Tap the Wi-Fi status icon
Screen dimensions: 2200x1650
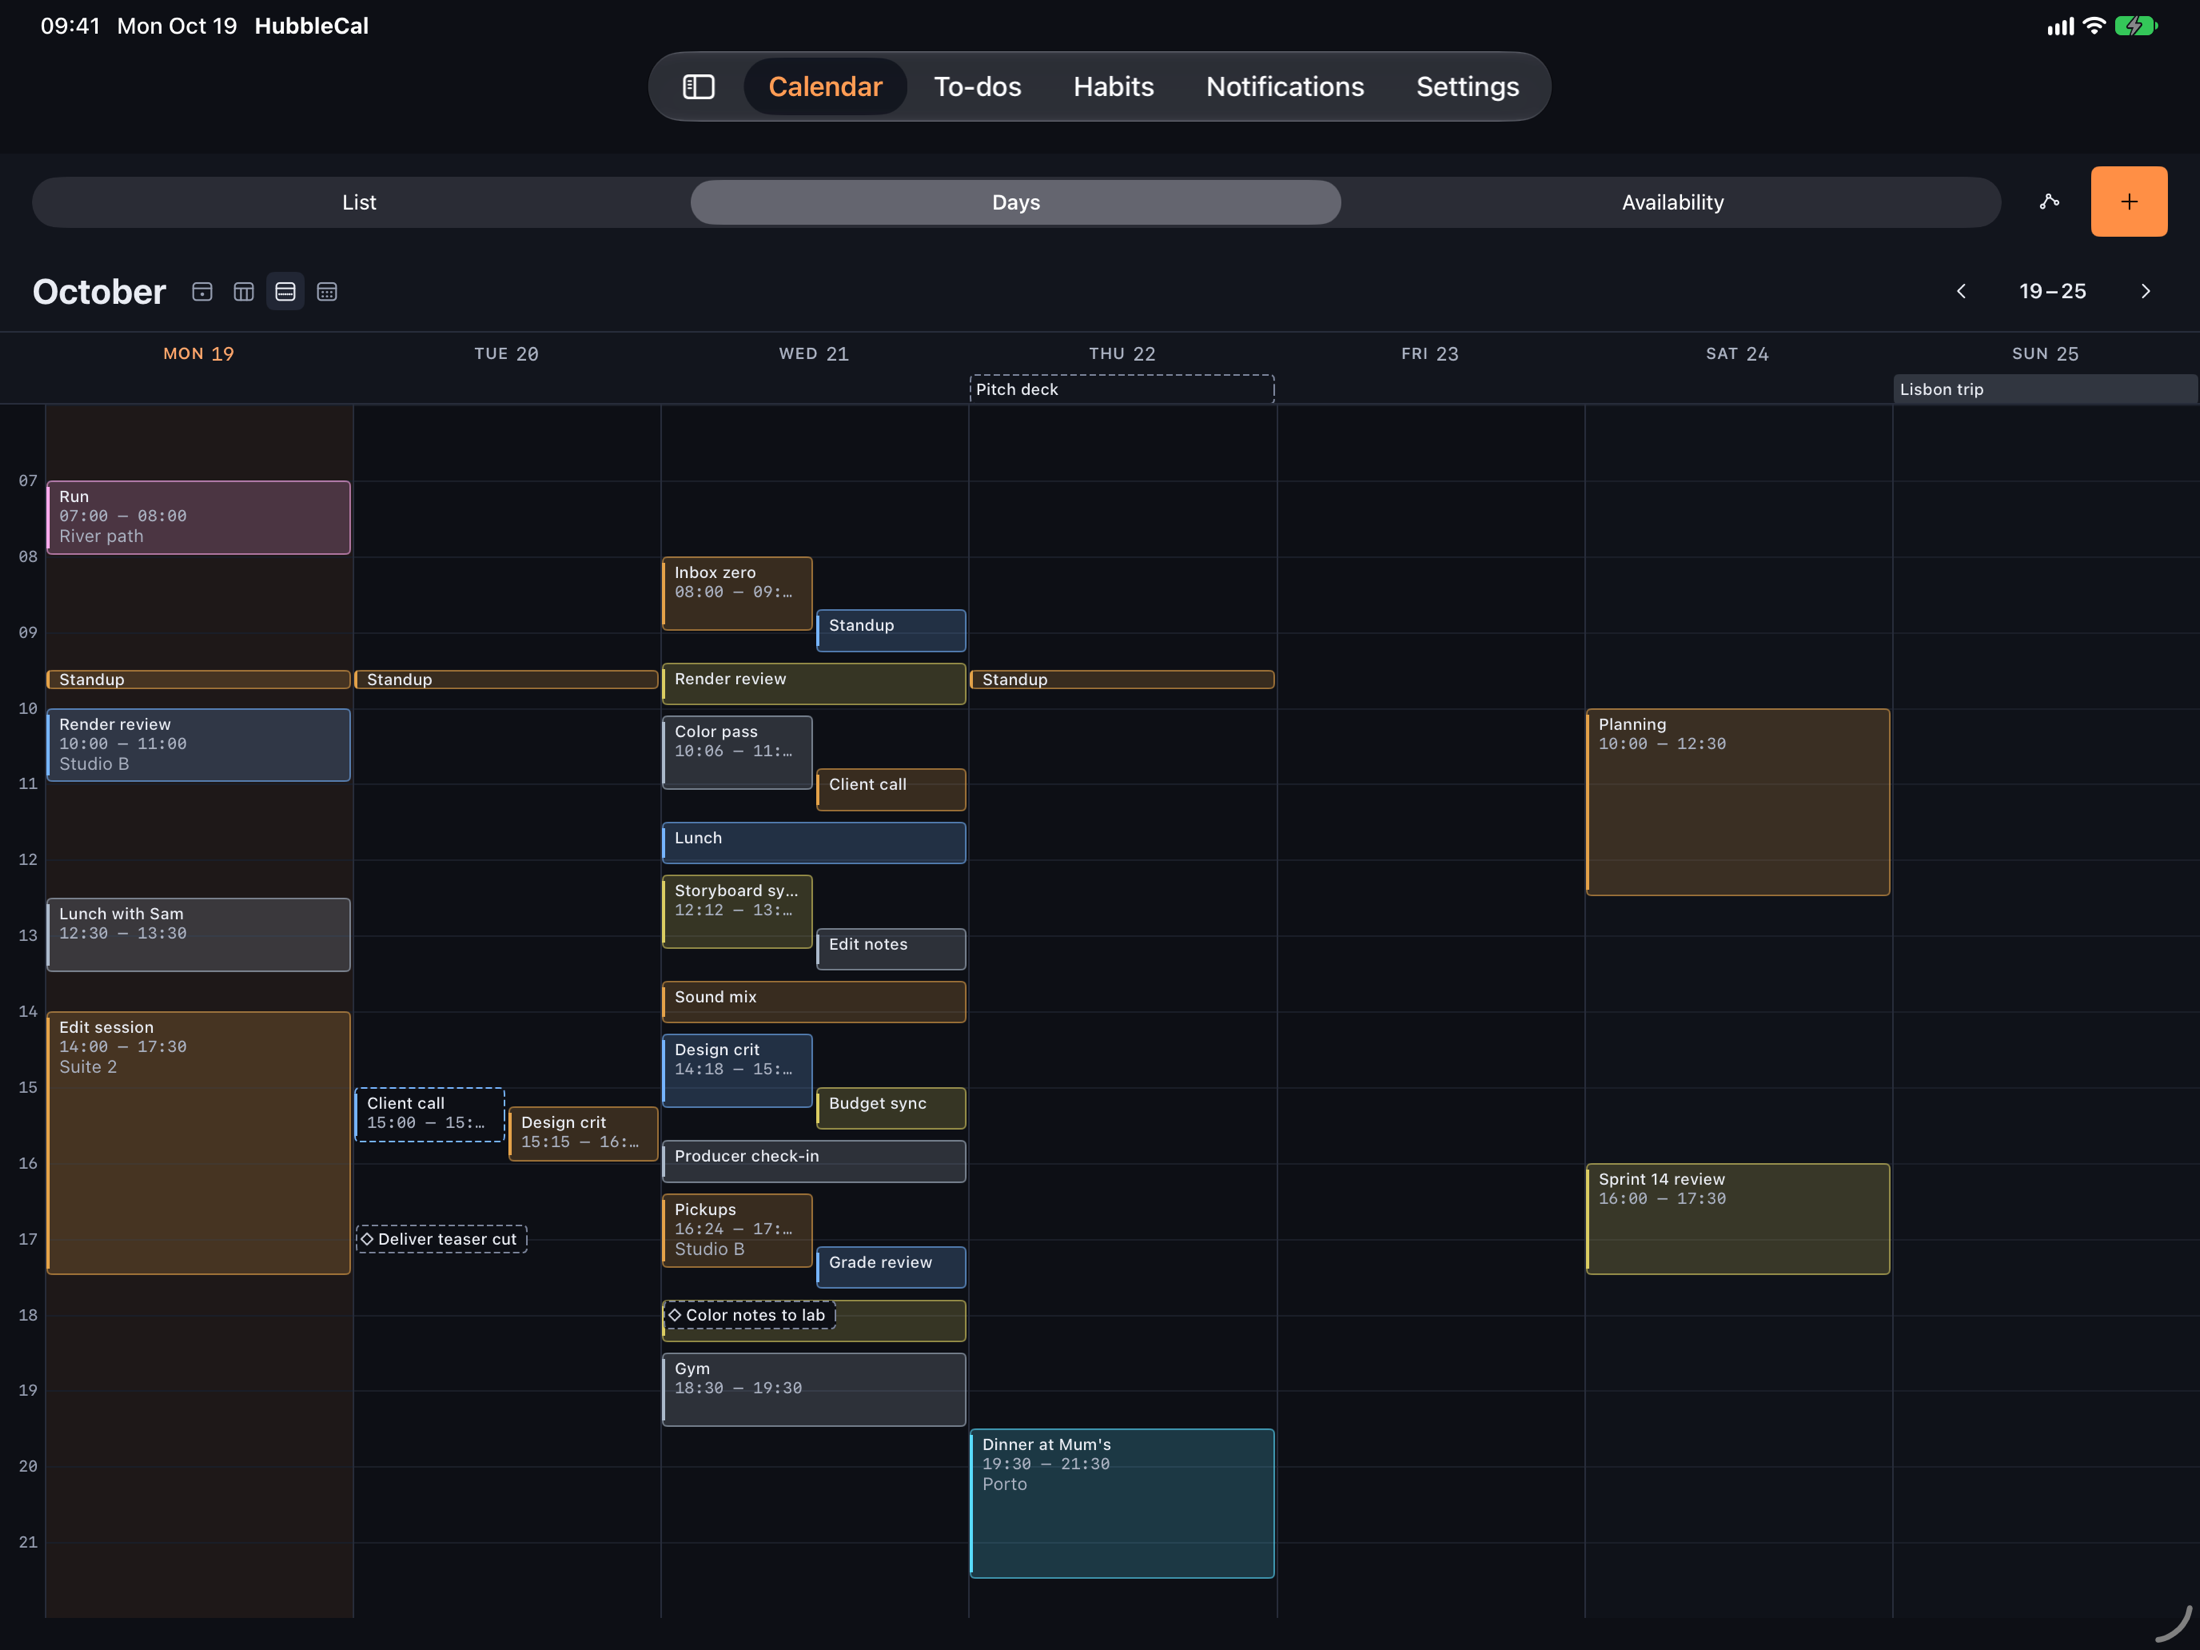pyautogui.click(x=2093, y=26)
